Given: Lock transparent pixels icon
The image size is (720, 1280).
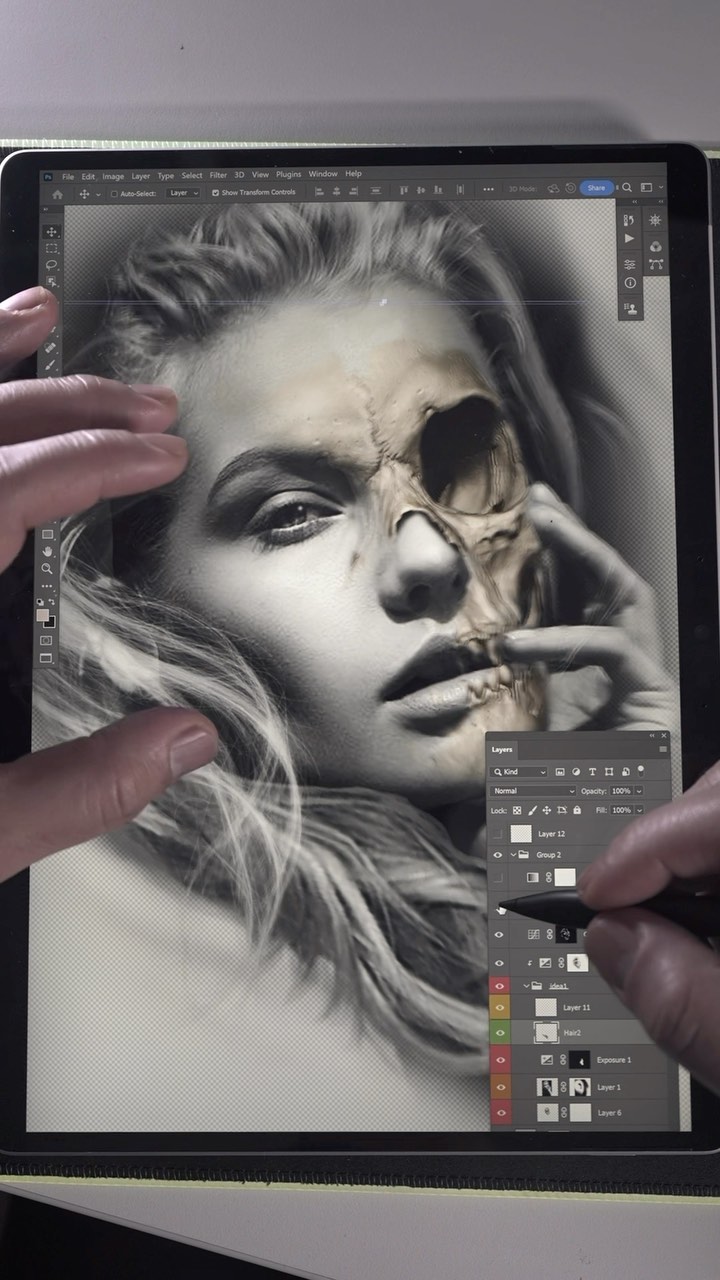Looking at the screenshot, I should [517, 810].
